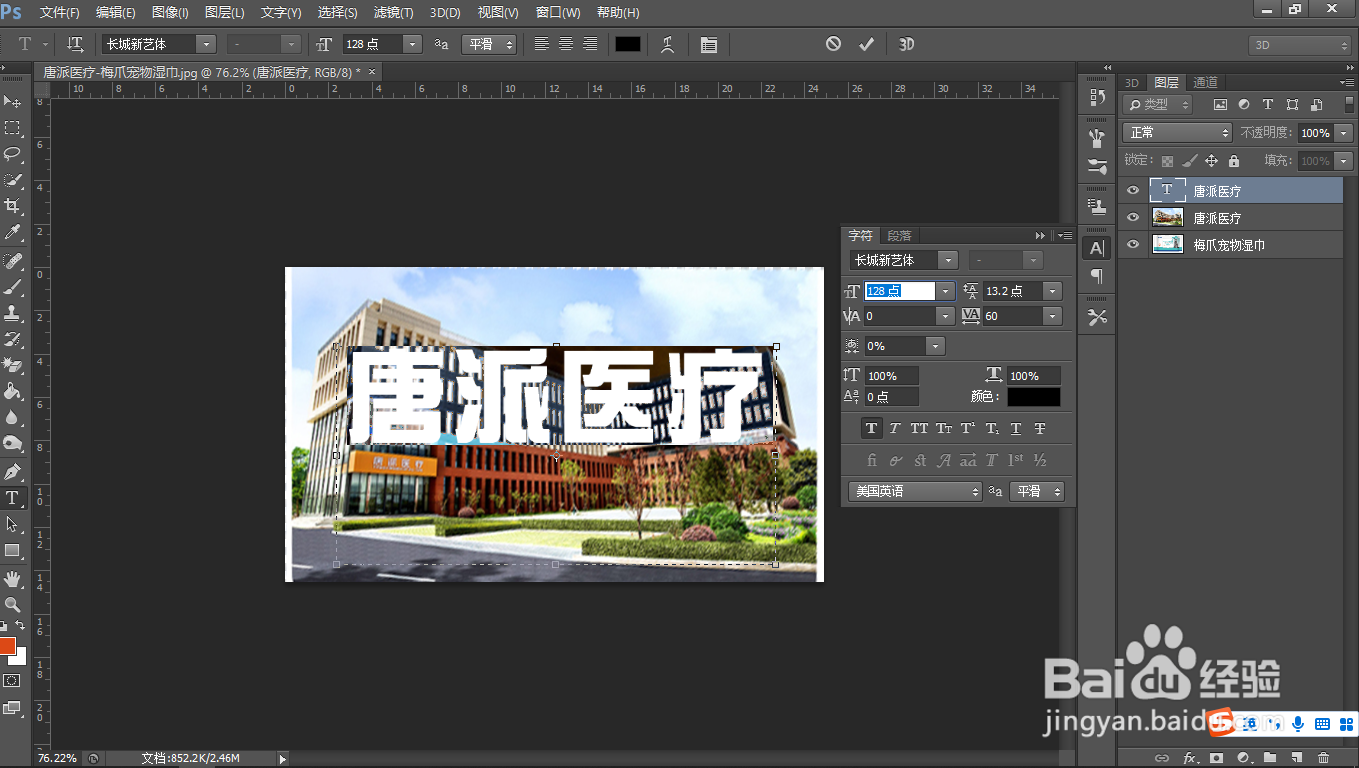This screenshot has width=1359, height=768.
Task: Filter layers by type layers icon
Action: [x=1268, y=104]
